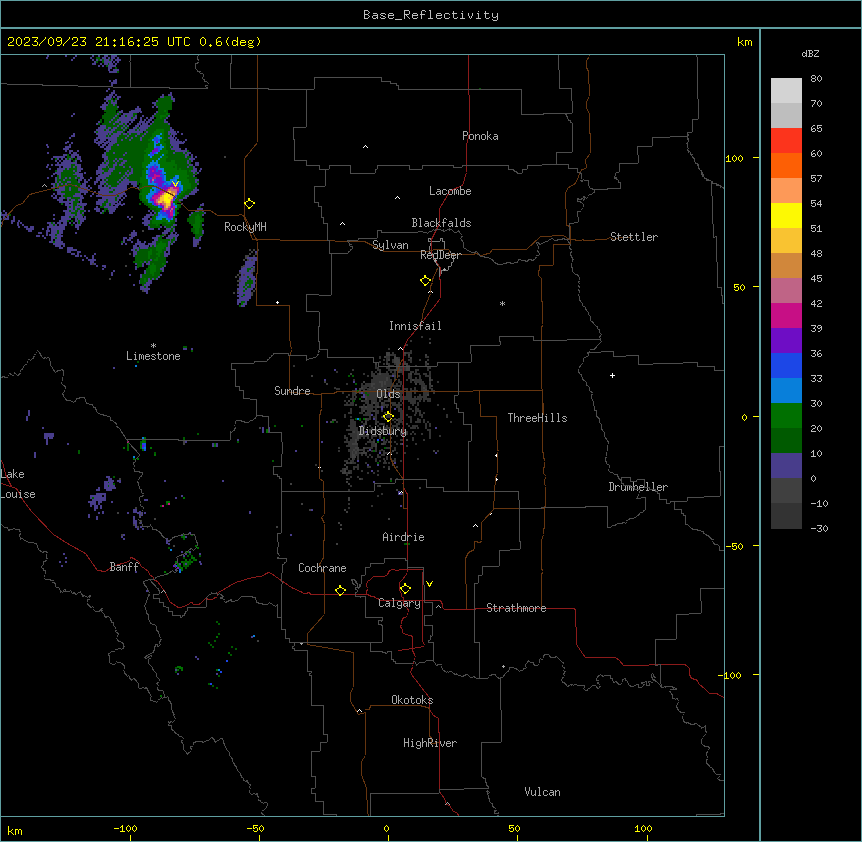This screenshot has width=862, height=842.
Task: Select the RockyMH label
Action: (245, 227)
